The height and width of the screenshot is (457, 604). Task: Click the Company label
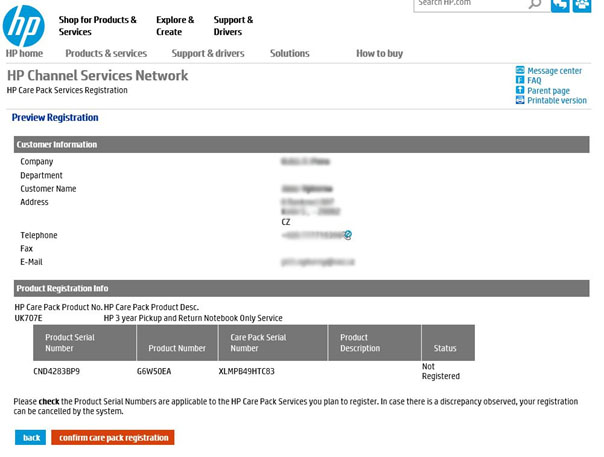click(x=37, y=162)
